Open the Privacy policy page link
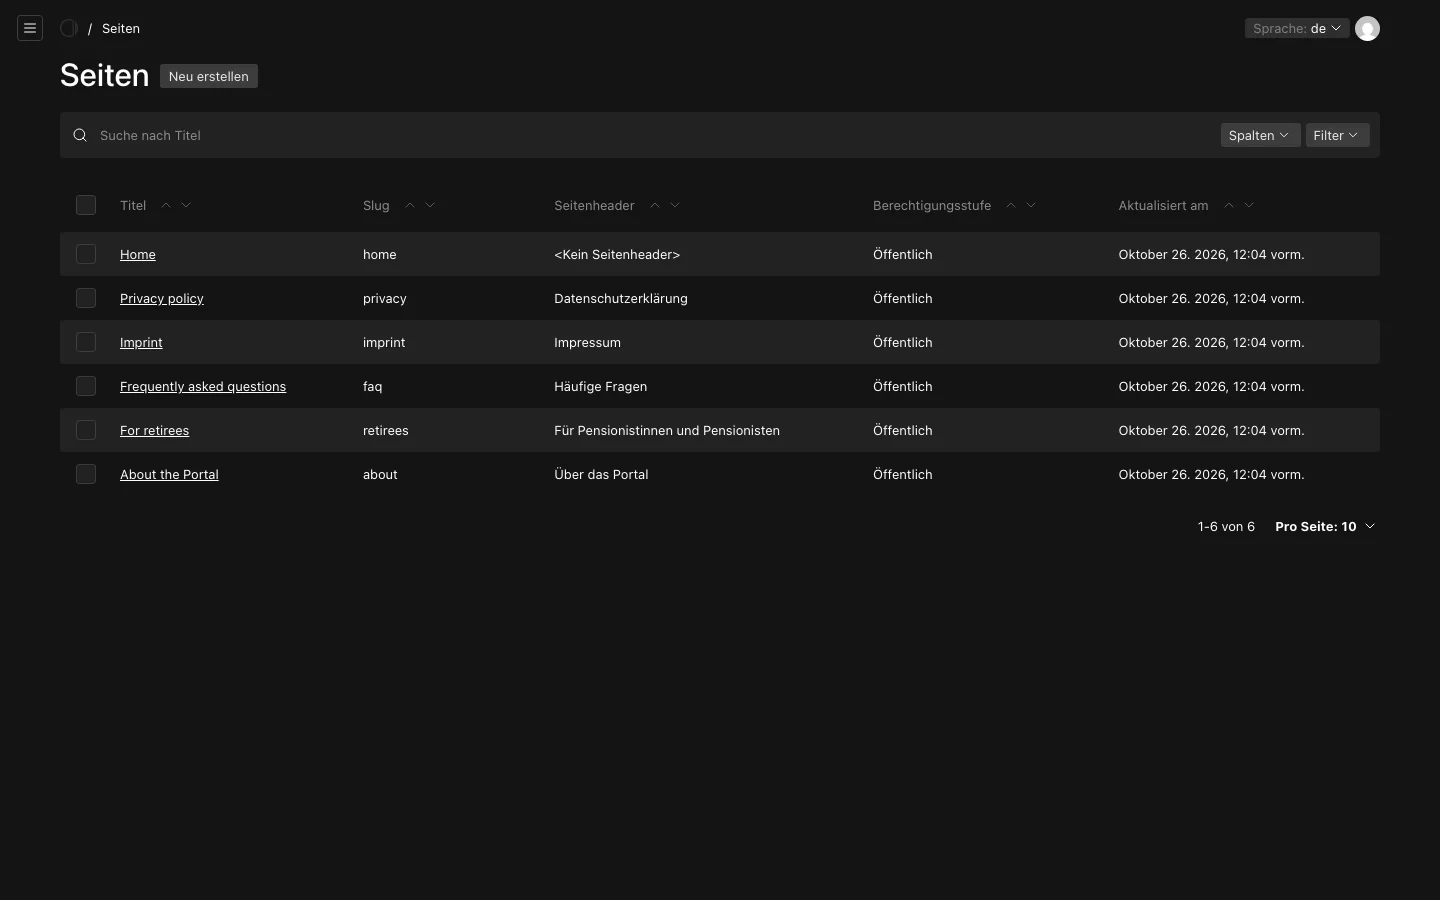The height and width of the screenshot is (900, 1440). click(x=162, y=298)
